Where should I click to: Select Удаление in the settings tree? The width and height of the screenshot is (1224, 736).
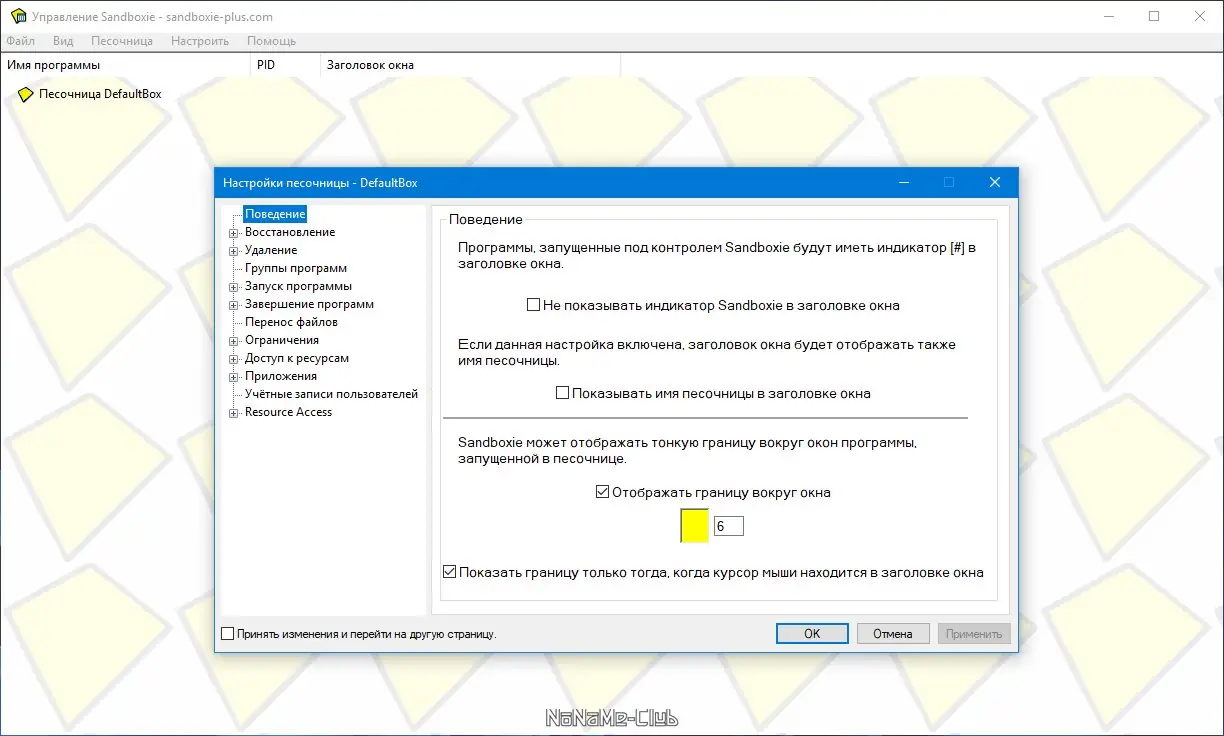click(271, 250)
